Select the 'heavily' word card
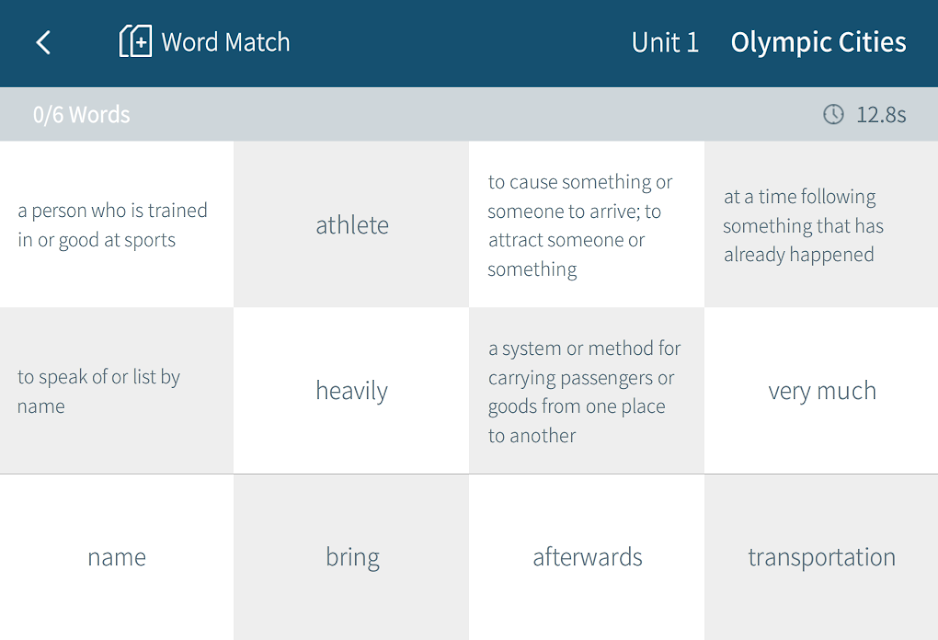938x640 pixels. pyautogui.click(x=352, y=391)
